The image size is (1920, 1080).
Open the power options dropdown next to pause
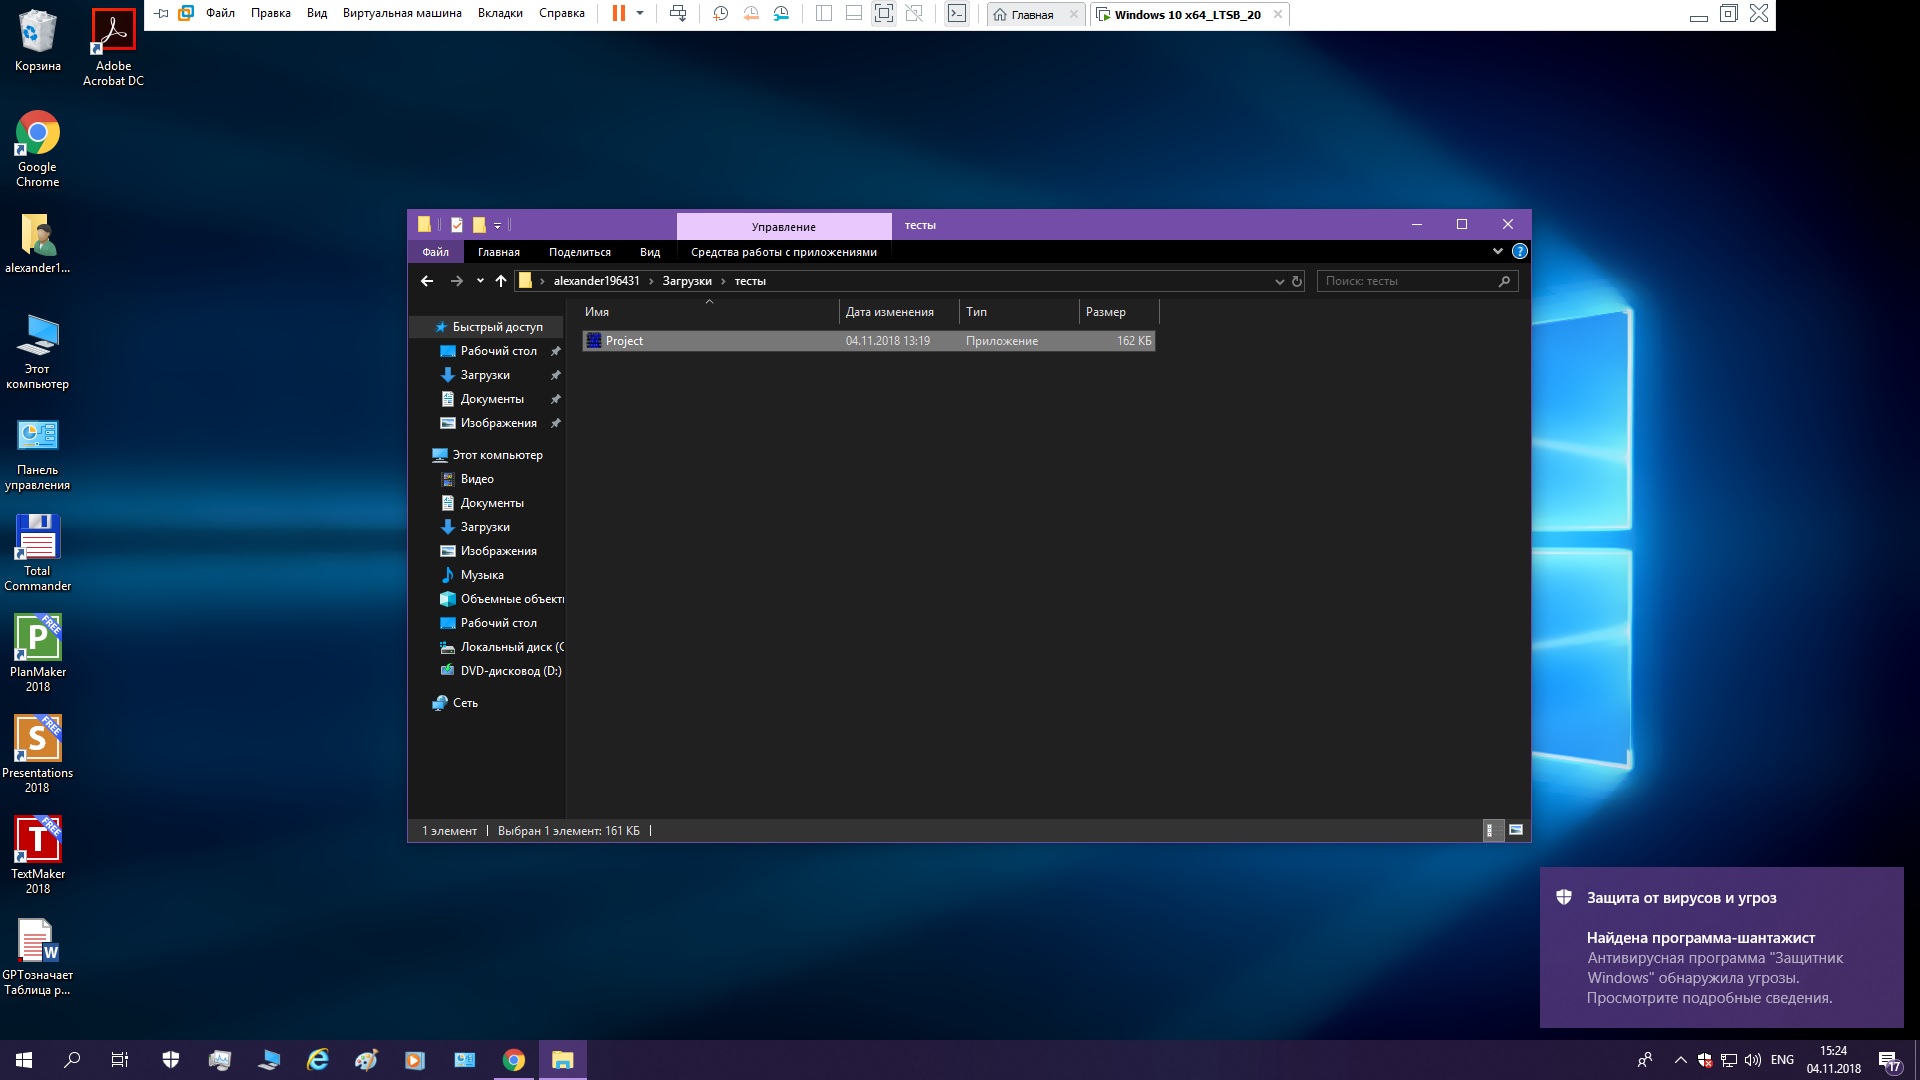[x=640, y=14]
